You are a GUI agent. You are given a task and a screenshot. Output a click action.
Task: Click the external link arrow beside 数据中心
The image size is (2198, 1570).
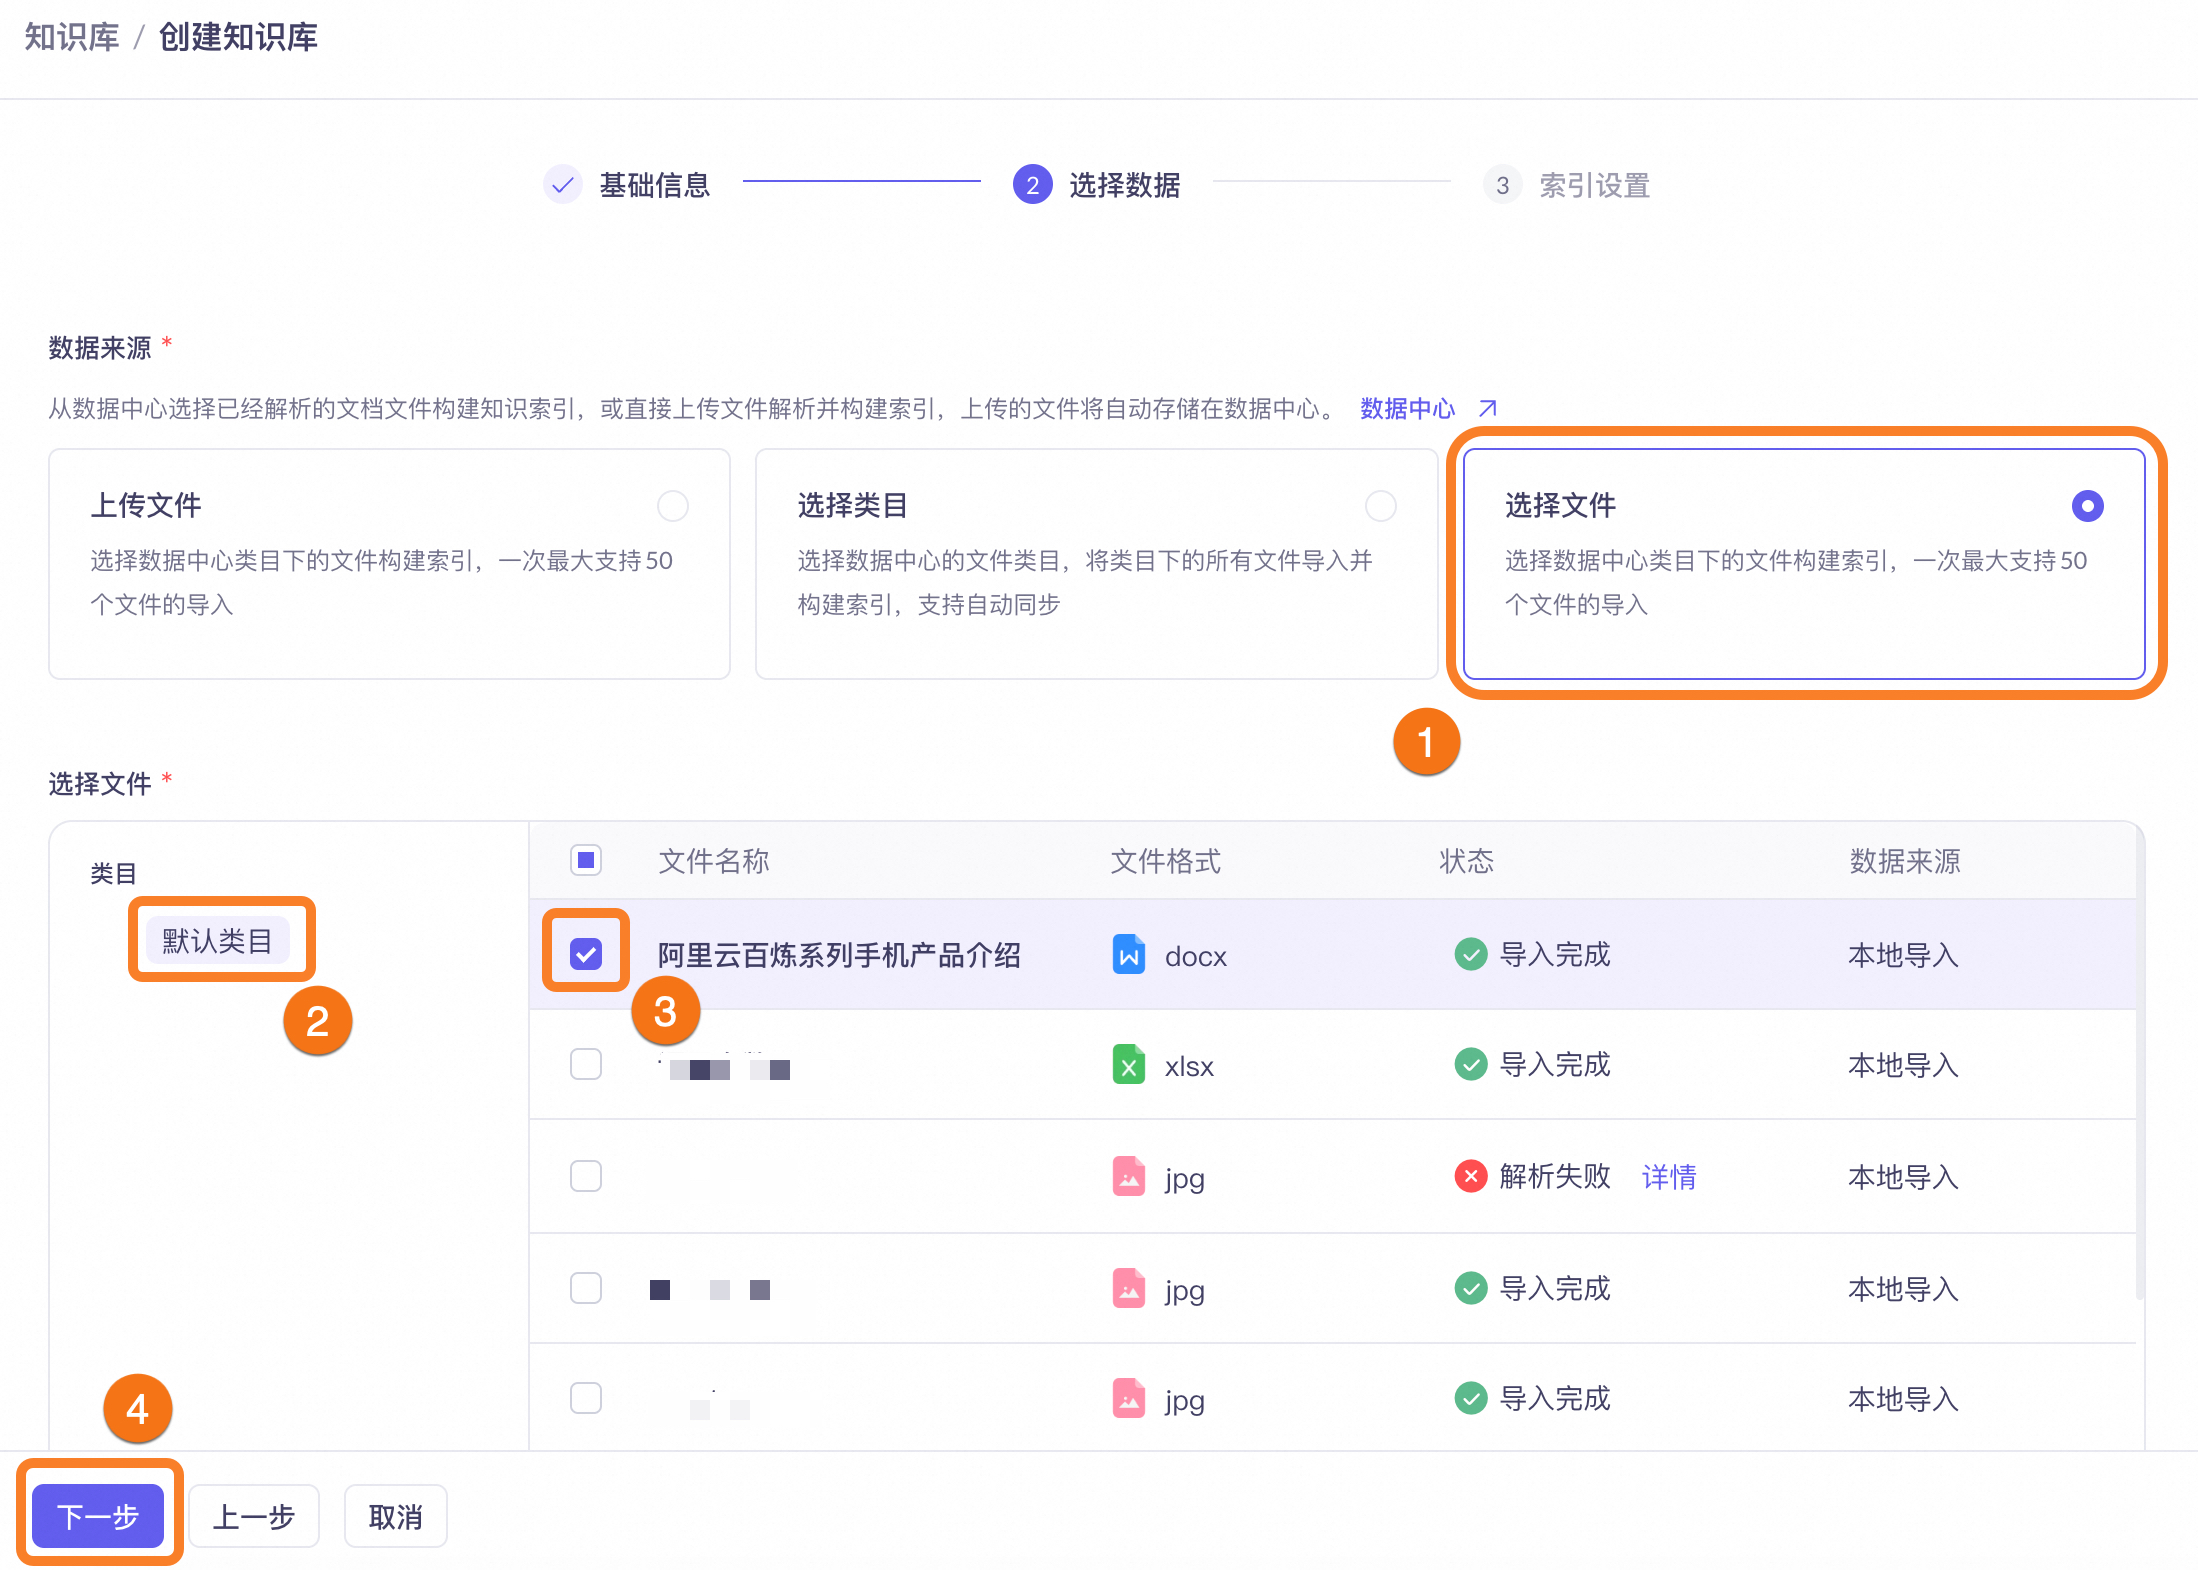[x=1488, y=408]
